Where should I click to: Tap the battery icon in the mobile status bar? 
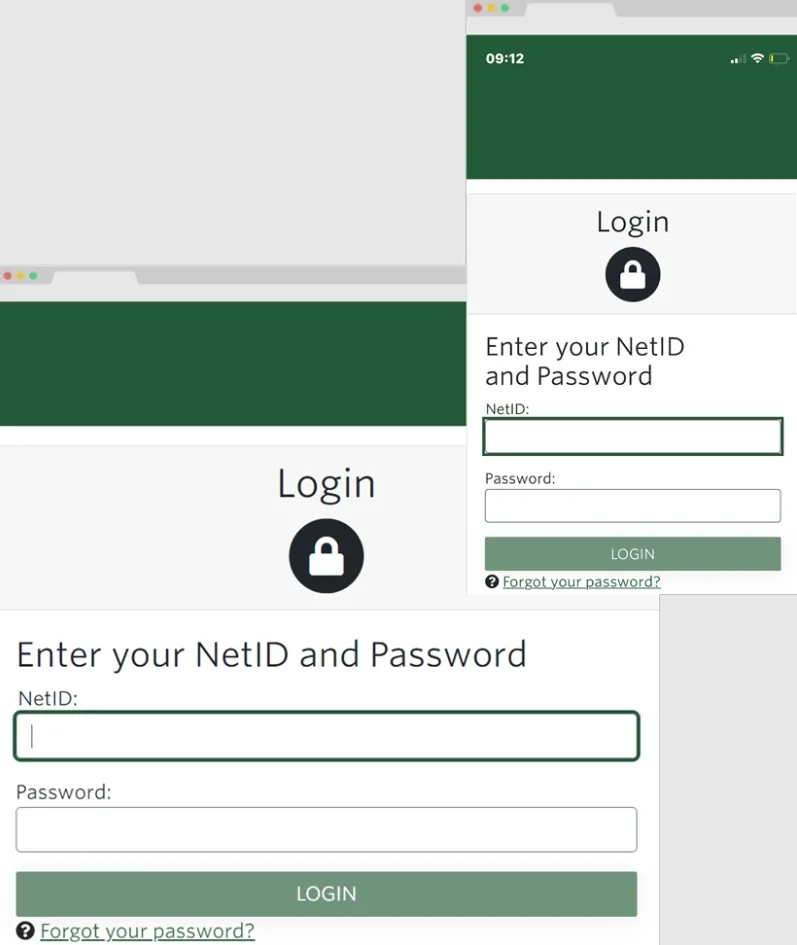click(779, 59)
